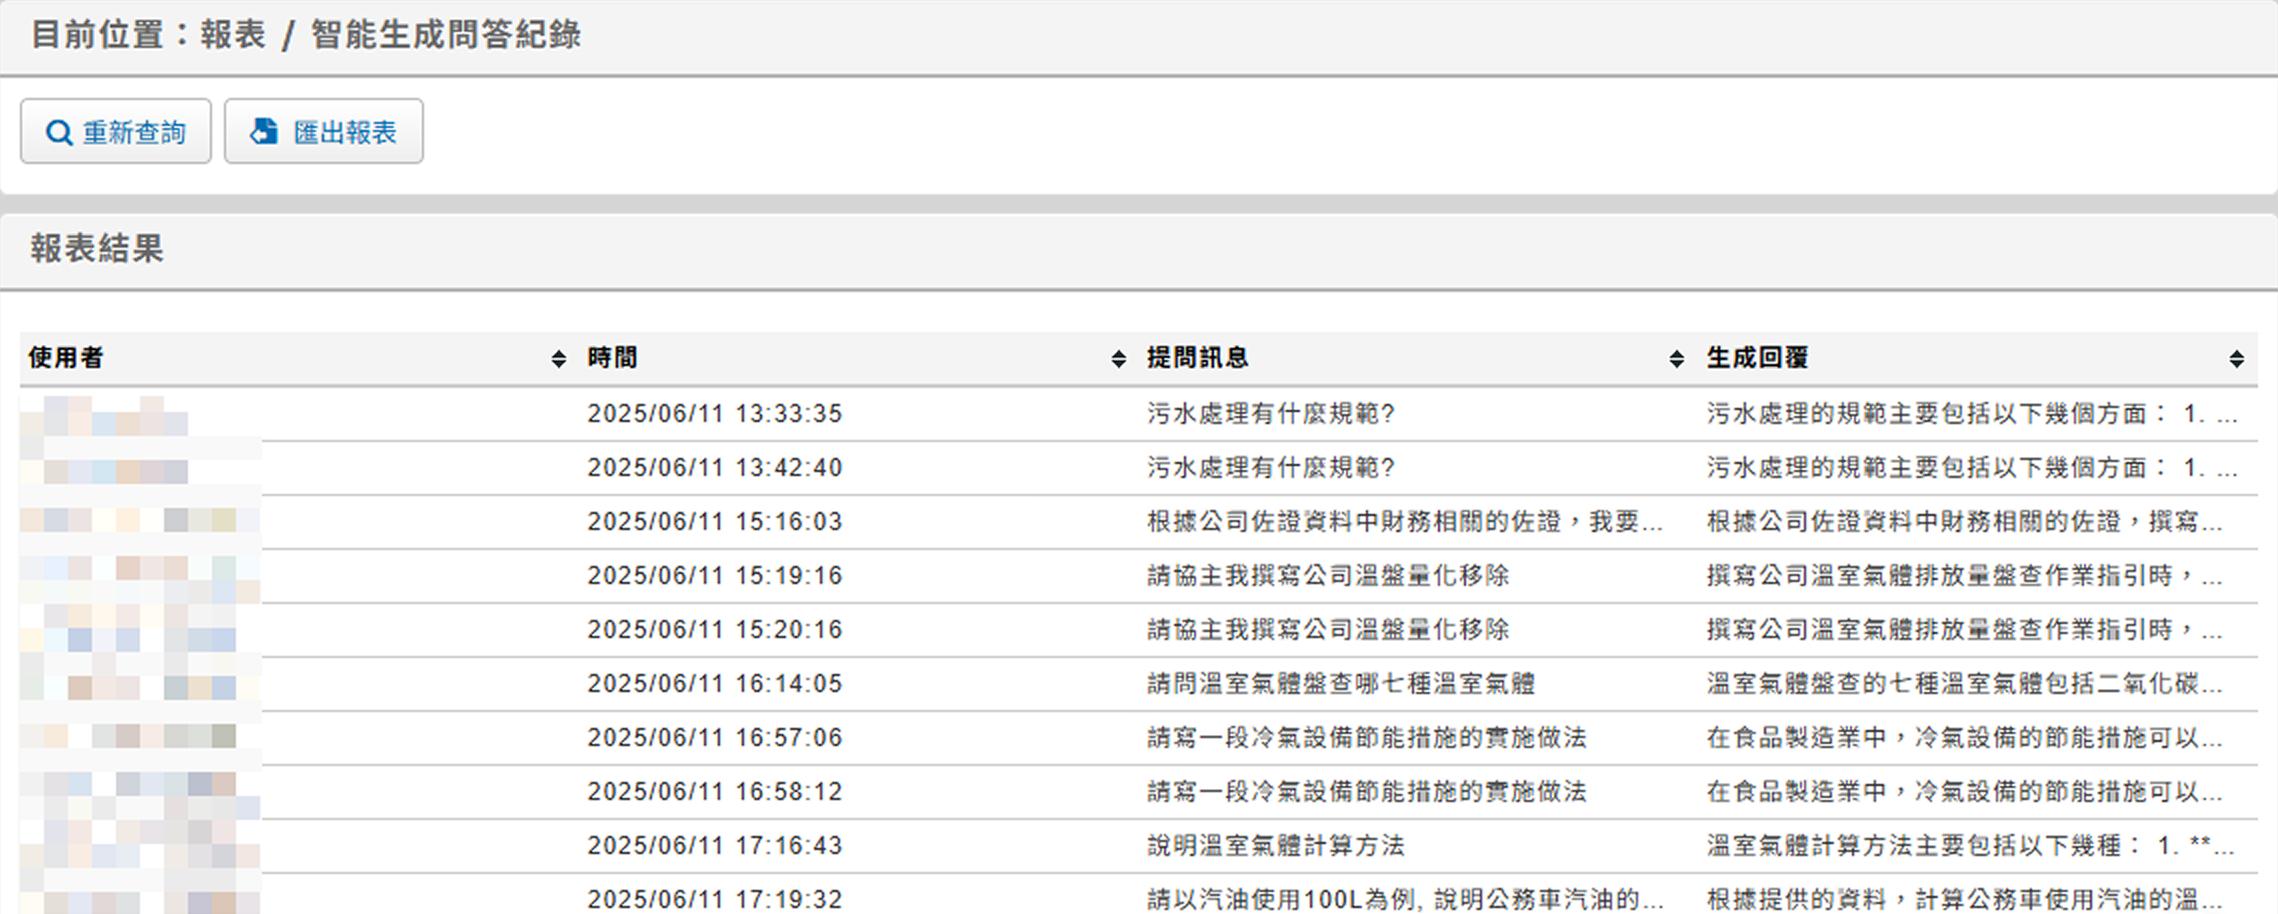Click the magnifier icon in 重新查詢 button
Screen dimensions: 2278x914
click(59, 133)
